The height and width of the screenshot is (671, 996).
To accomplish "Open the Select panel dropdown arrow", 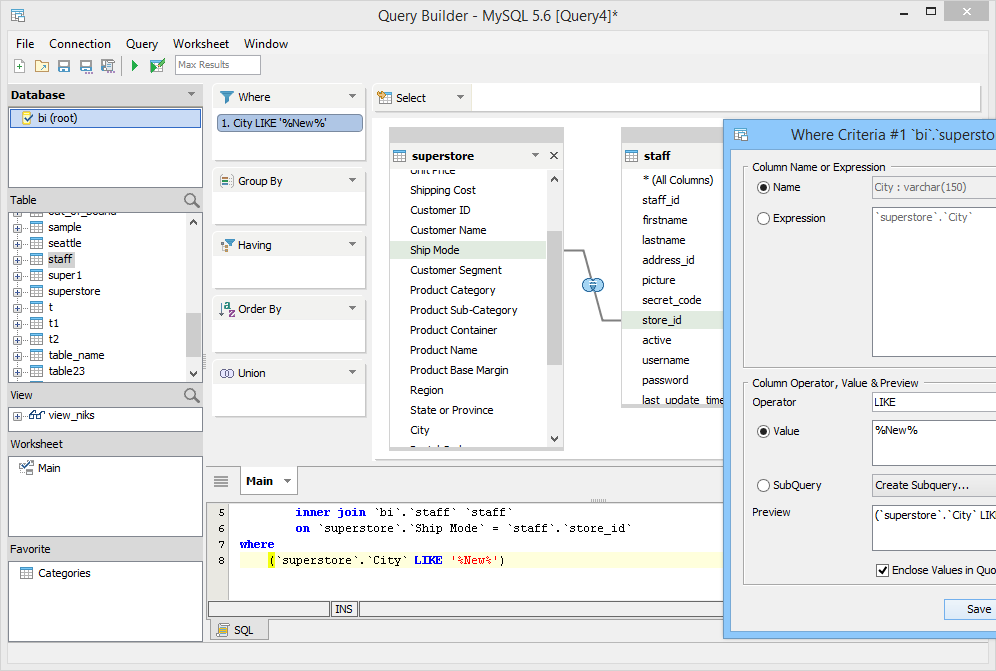I will 461,97.
